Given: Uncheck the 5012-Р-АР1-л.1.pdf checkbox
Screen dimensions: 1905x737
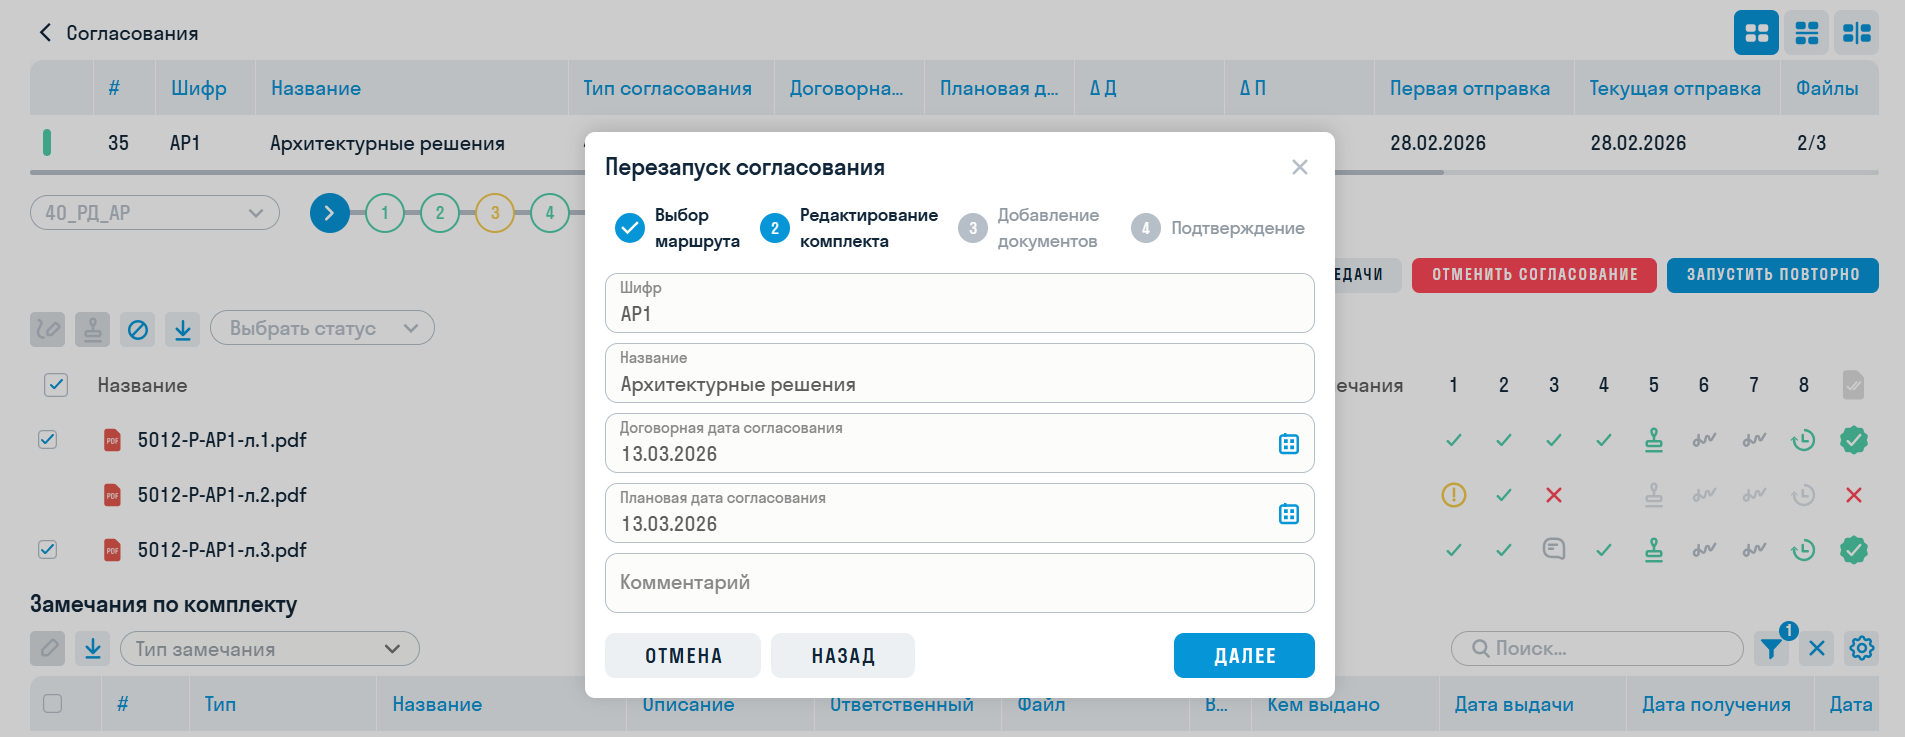Looking at the screenshot, I should pos(47,440).
